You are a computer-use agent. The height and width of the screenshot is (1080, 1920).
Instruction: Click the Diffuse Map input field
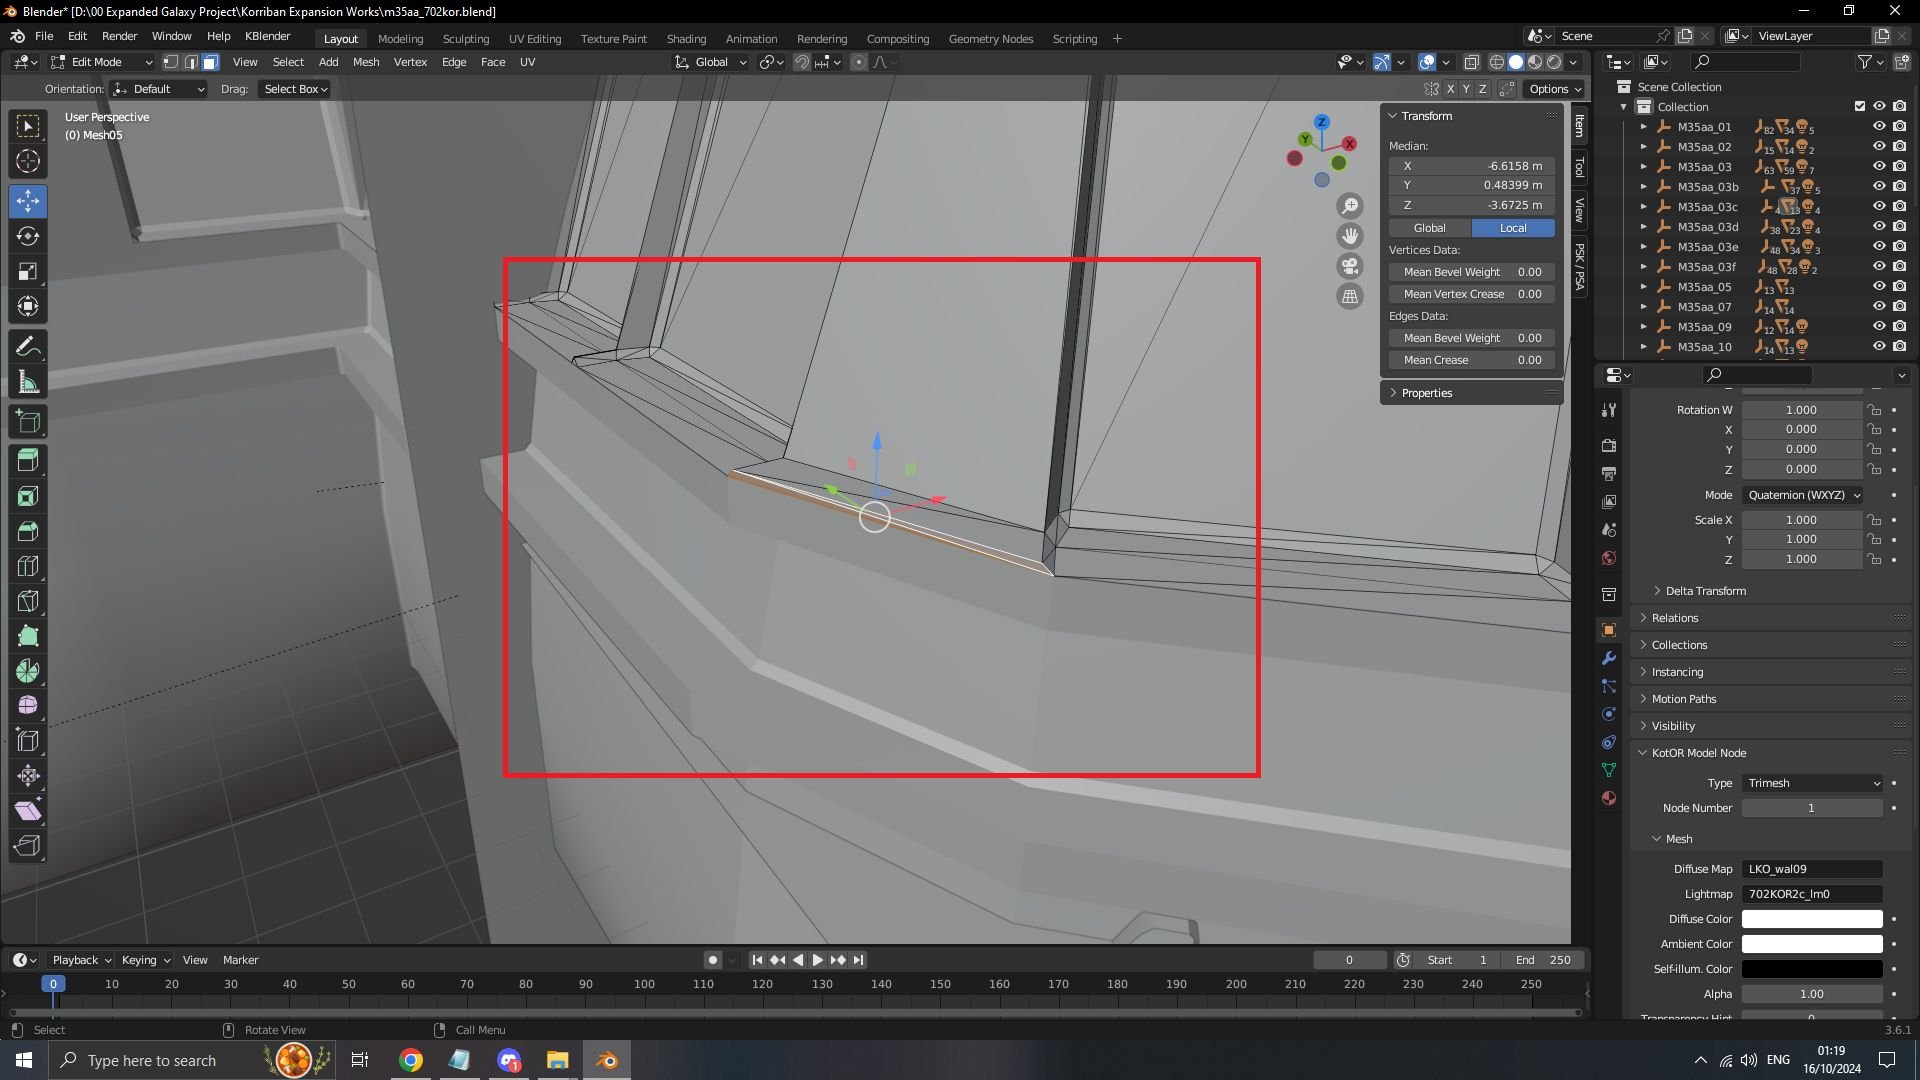point(1812,868)
